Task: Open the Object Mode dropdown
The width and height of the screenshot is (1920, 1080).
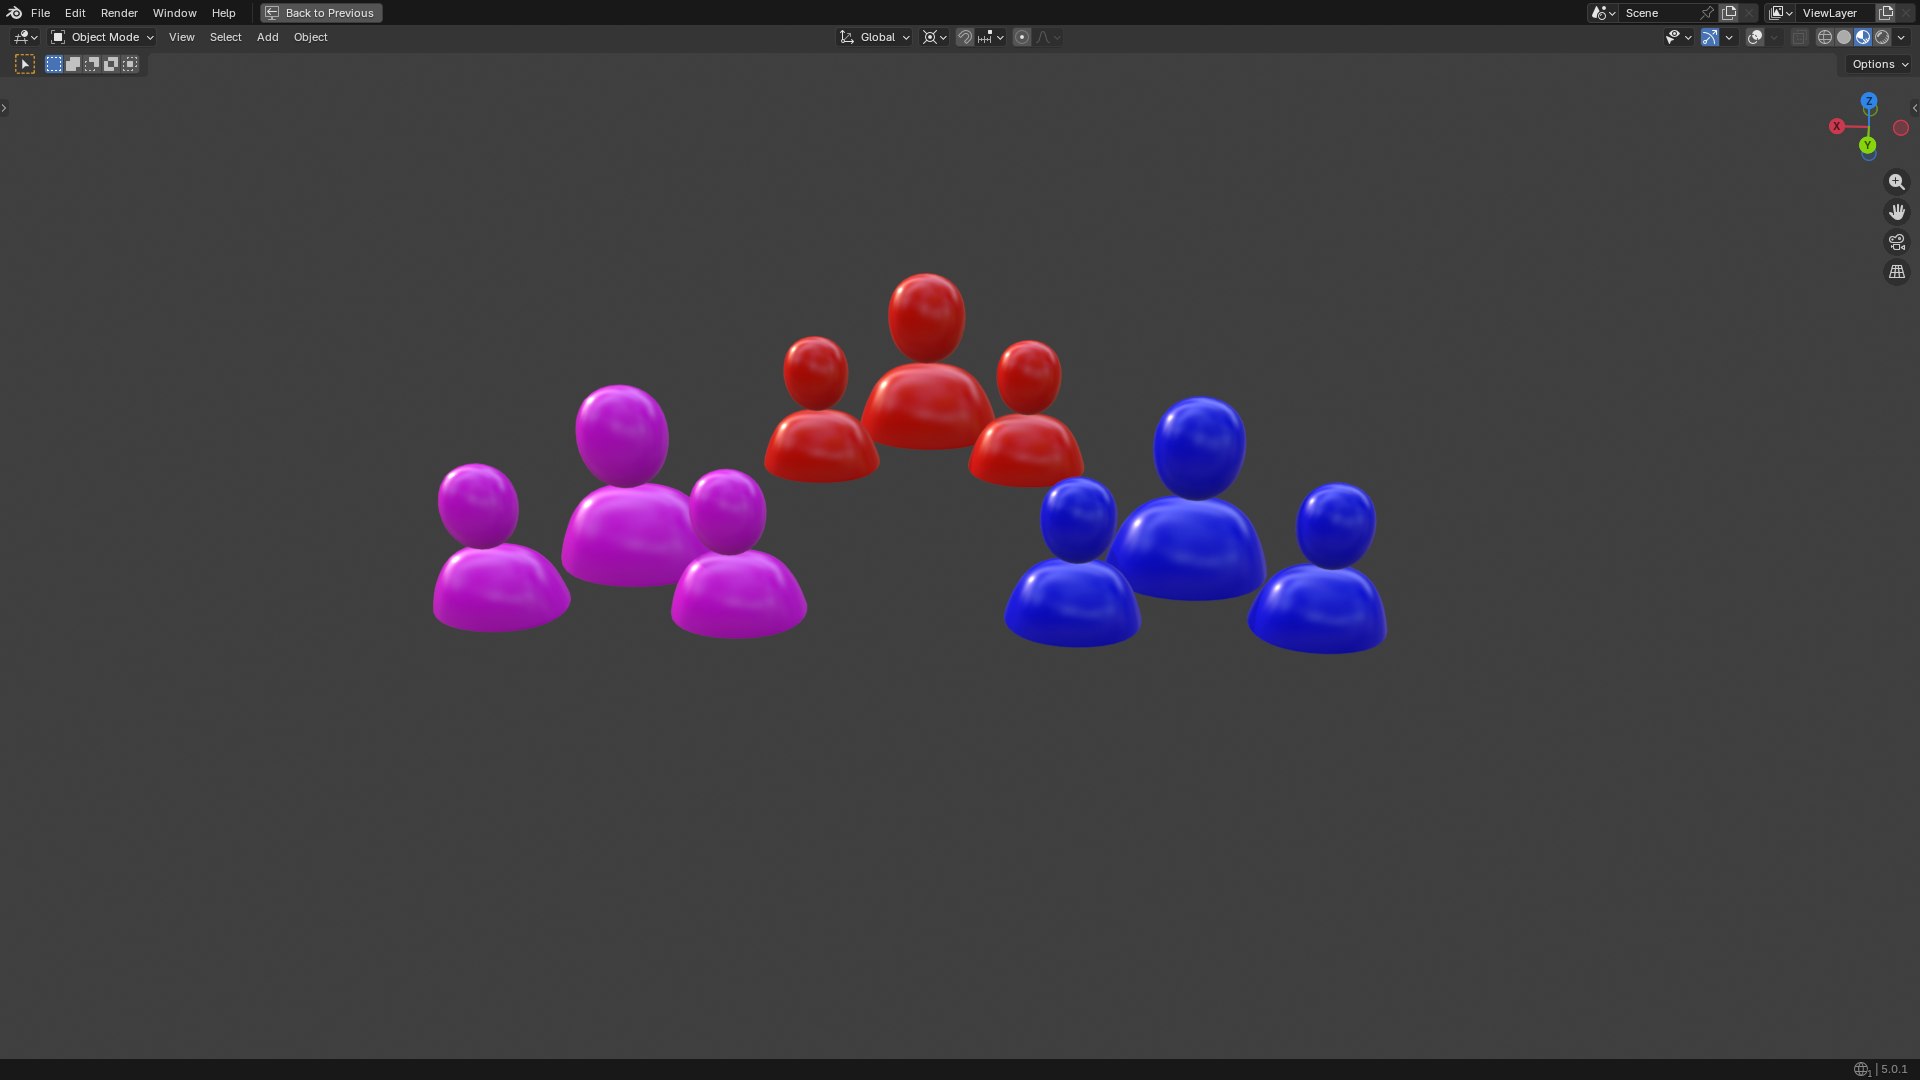Action: coord(102,37)
